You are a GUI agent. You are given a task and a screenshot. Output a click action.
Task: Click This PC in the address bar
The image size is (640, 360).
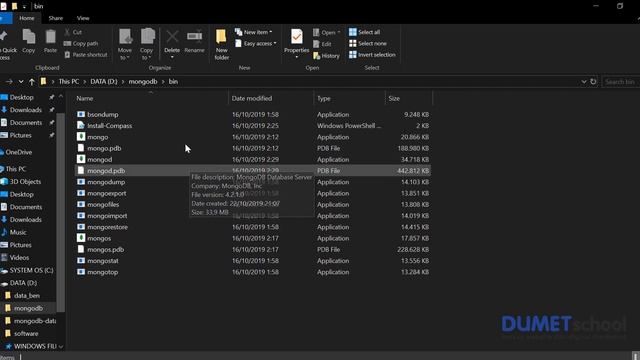[x=69, y=82]
